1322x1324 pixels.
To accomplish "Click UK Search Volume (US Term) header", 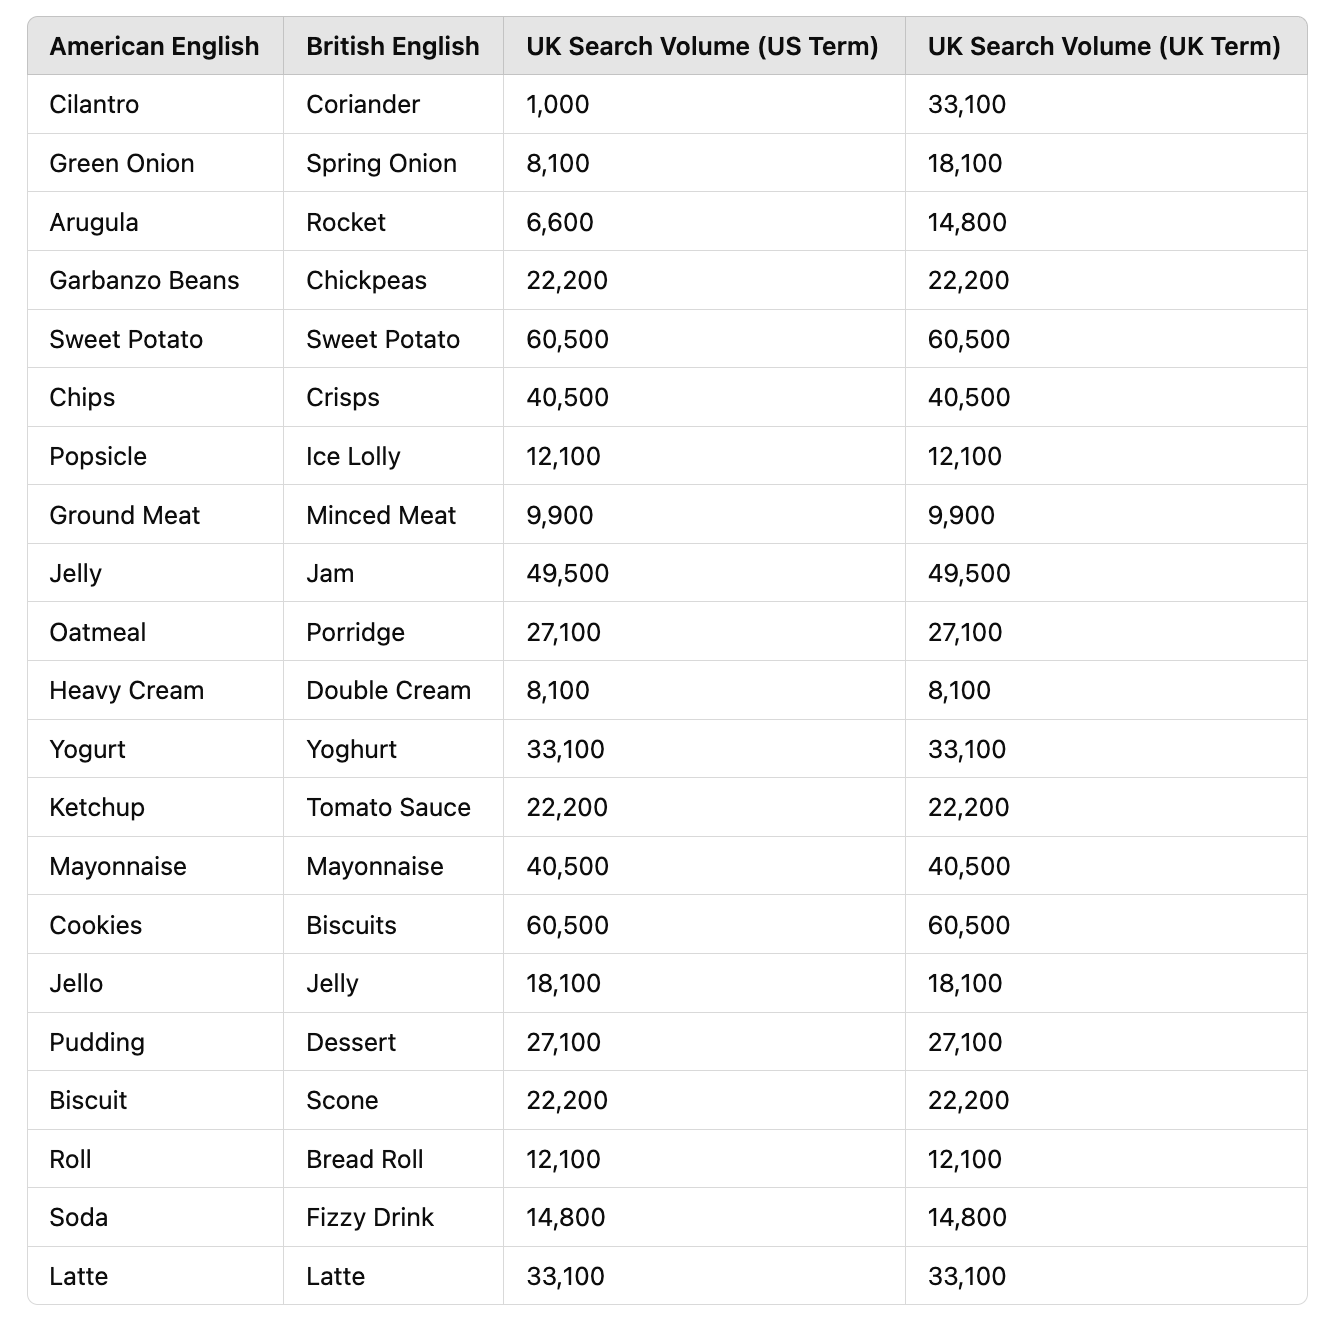I will (x=702, y=46).
